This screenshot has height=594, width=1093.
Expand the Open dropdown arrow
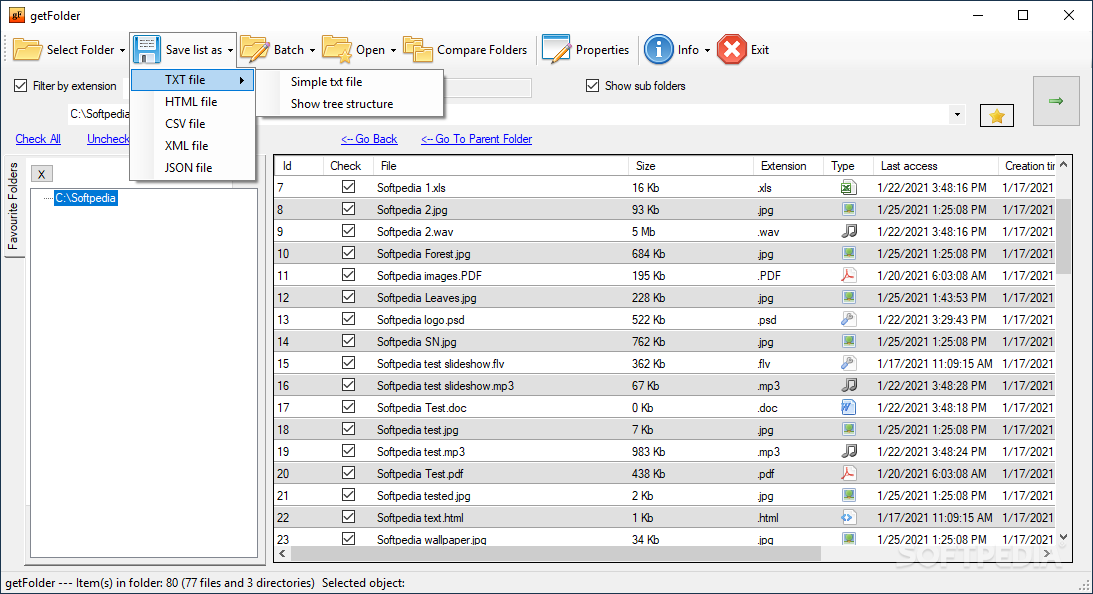[393, 50]
